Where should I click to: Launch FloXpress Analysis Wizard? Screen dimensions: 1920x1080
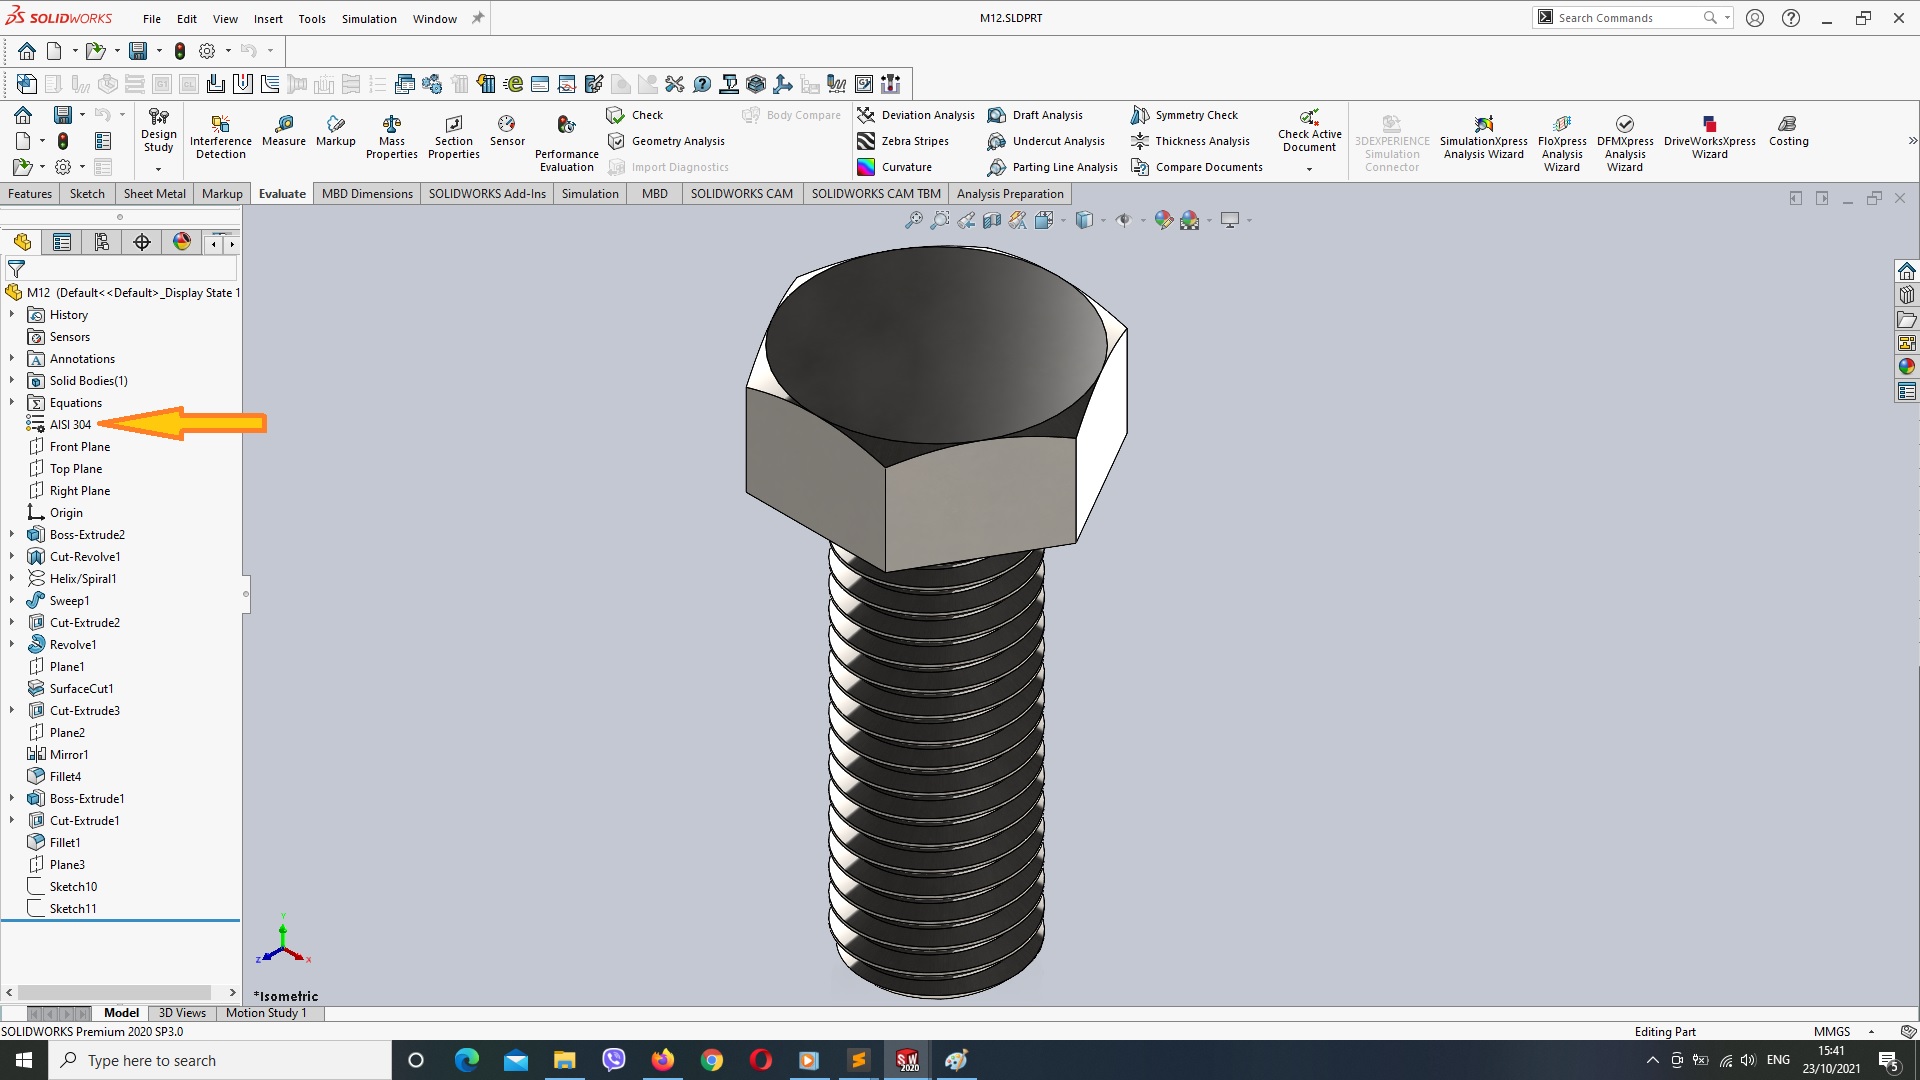click(1562, 142)
